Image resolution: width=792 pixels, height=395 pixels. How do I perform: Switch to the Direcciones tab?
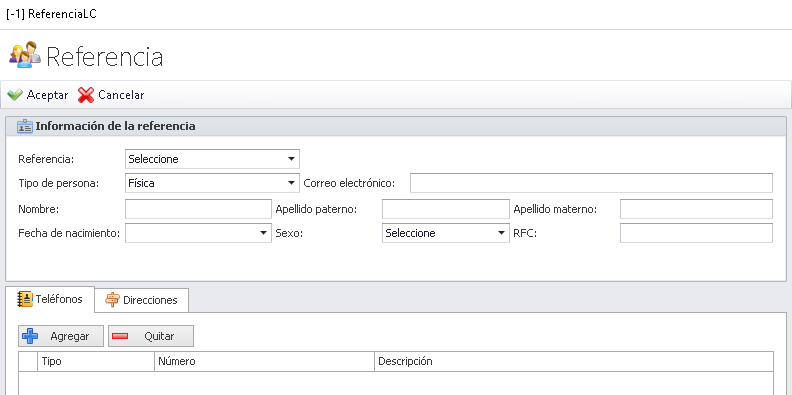(142, 301)
